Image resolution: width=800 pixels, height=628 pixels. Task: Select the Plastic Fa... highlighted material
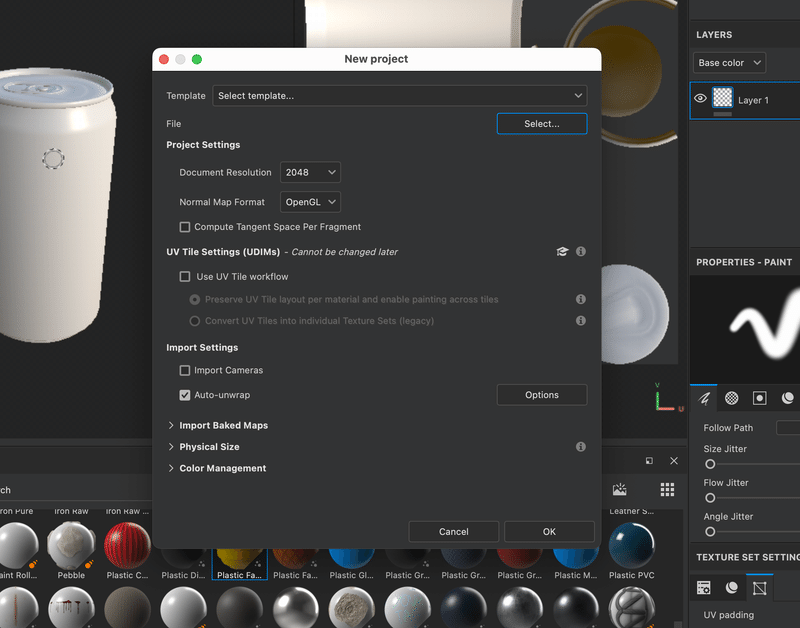tap(239, 564)
